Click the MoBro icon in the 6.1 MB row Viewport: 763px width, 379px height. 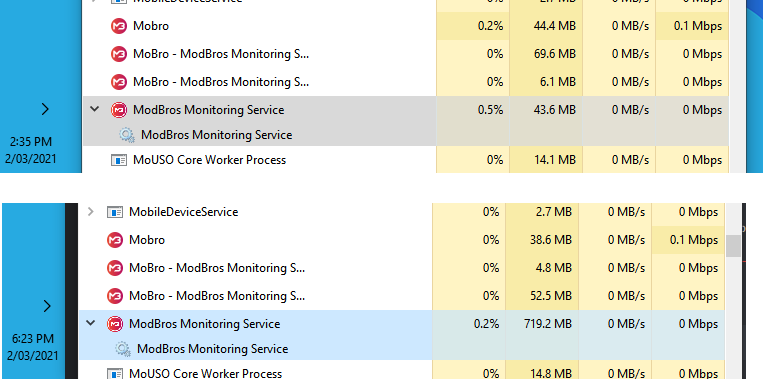(119, 82)
